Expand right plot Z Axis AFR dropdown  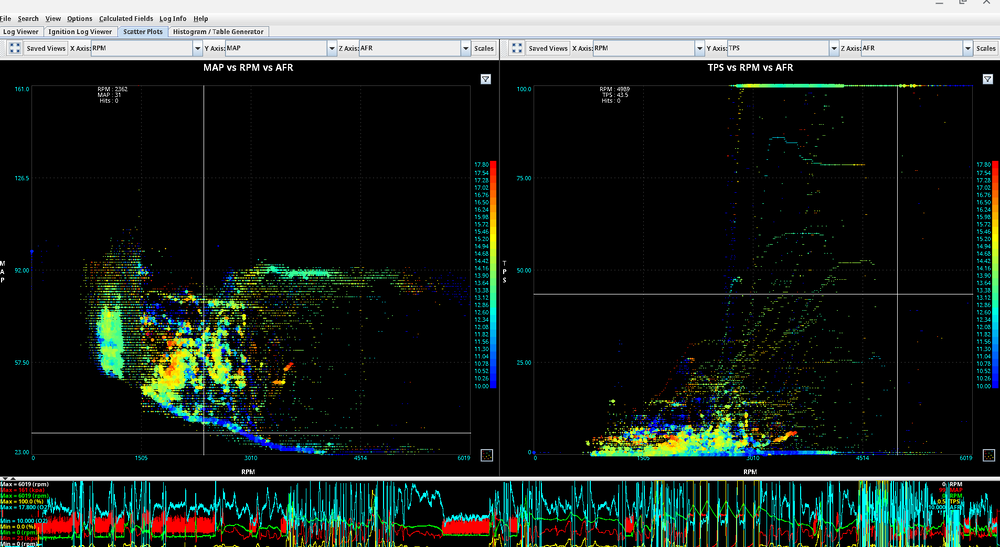[968, 48]
